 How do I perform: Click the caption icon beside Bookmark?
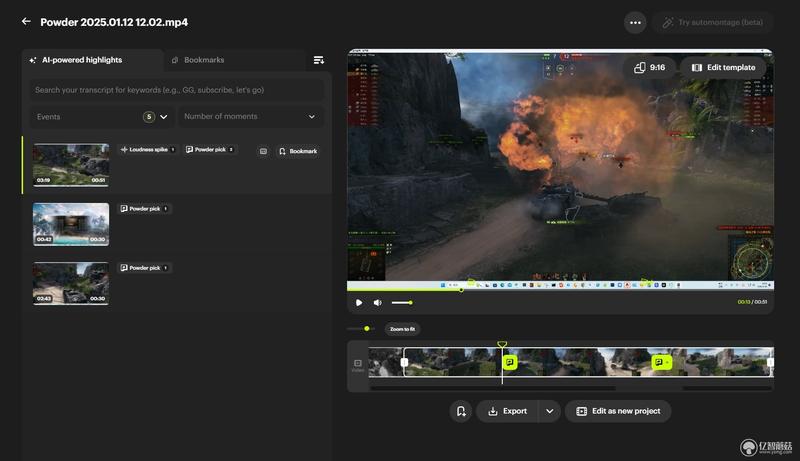coord(263,151)
